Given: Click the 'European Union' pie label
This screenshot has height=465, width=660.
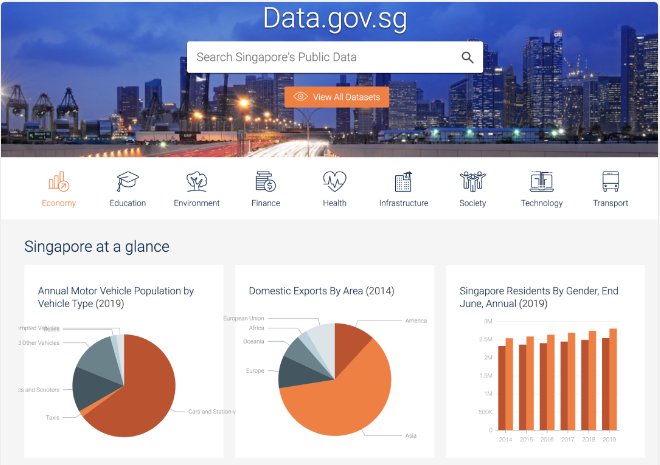Looking at the screenshot, I should 244,318.
